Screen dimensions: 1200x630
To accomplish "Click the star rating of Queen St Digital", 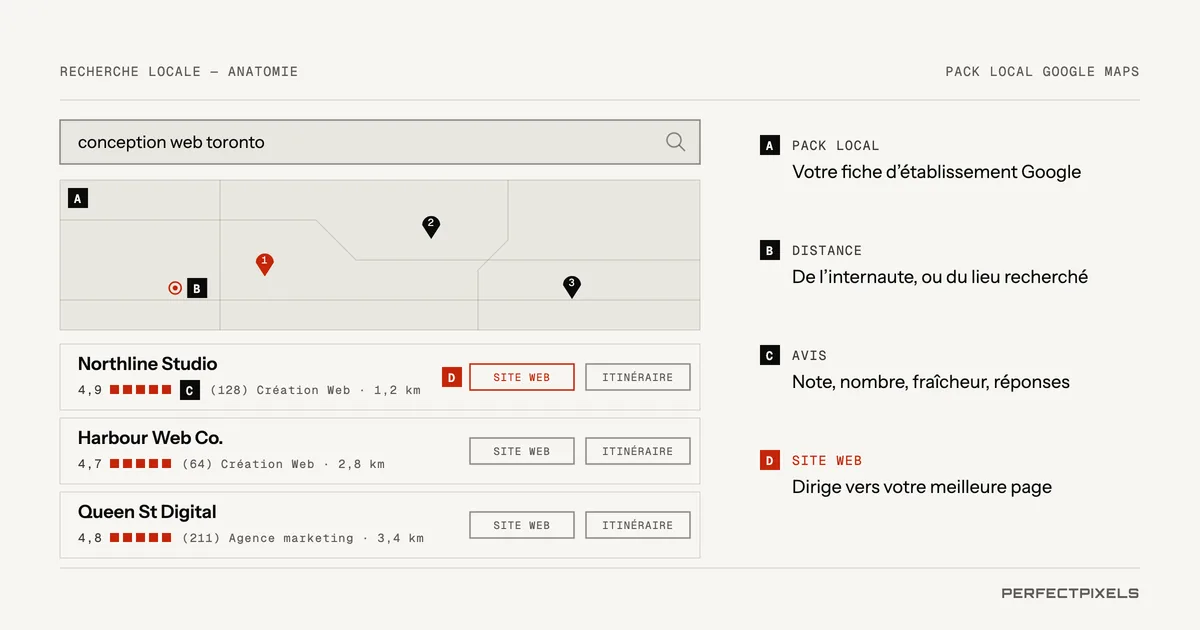I will coord(141,538).
